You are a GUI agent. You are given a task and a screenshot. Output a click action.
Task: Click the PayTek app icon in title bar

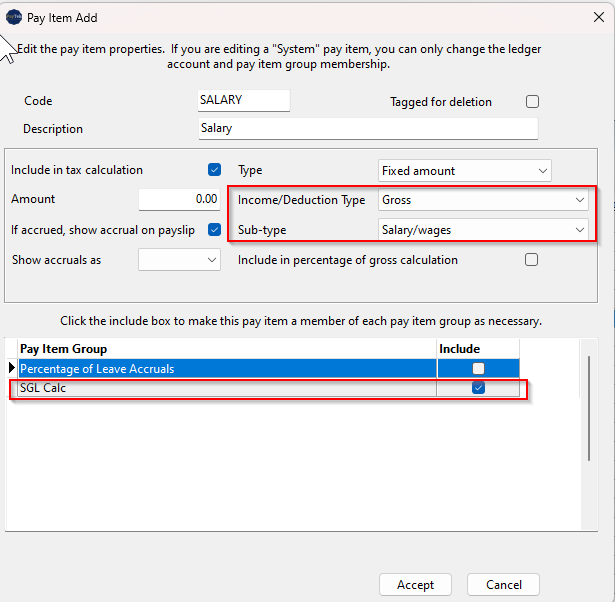click(x=14, y=17)
